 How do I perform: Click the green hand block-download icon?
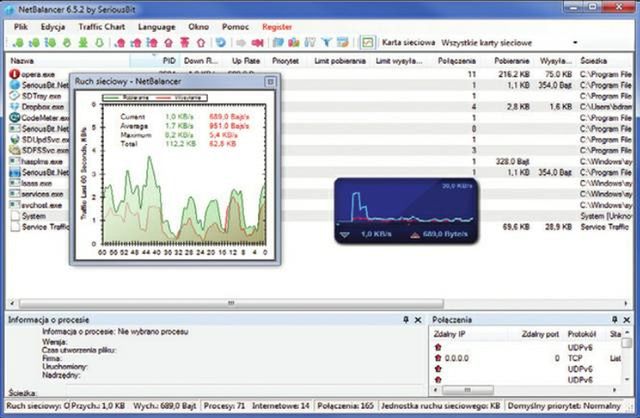coord(67,42)
